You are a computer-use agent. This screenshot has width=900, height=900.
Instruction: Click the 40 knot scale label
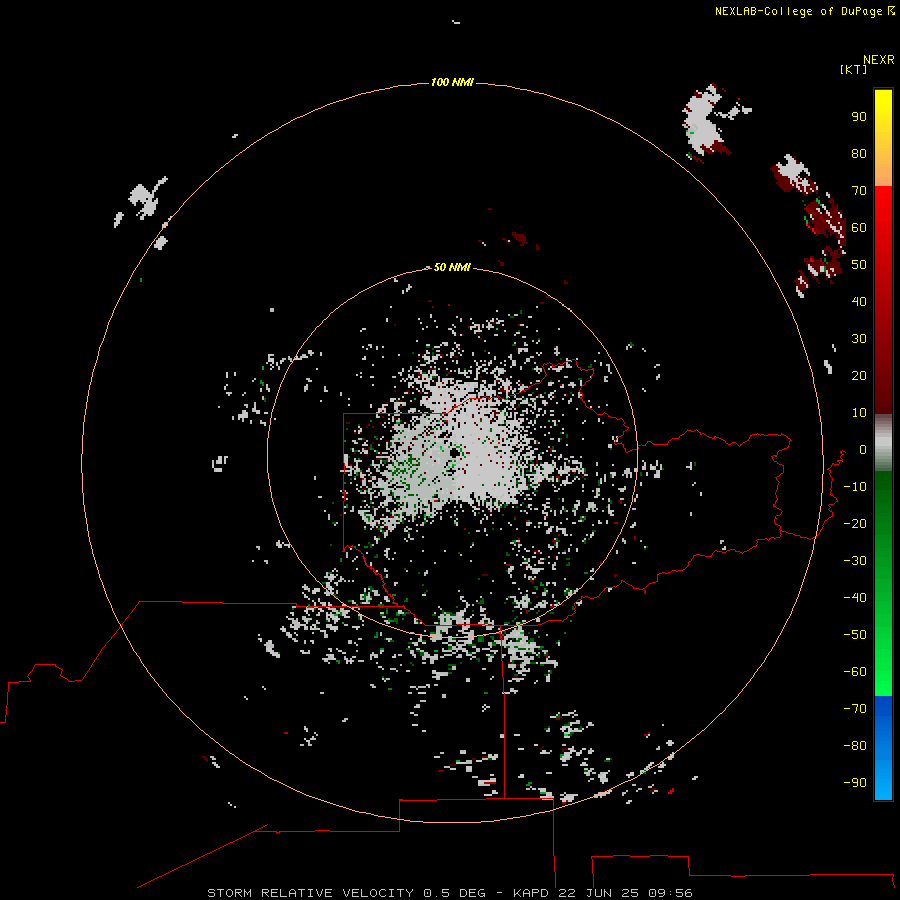click(x=859, y=301)
